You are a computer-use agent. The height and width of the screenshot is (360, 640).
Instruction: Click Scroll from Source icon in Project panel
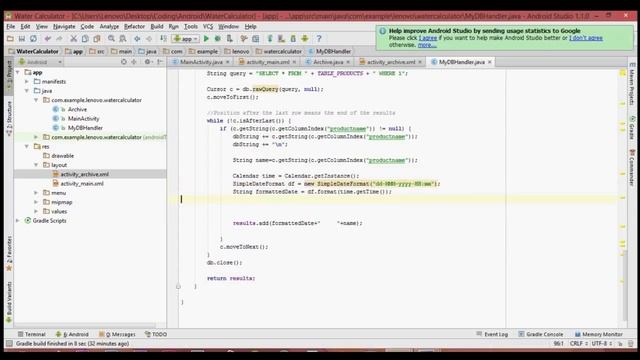tap(124, 62)
